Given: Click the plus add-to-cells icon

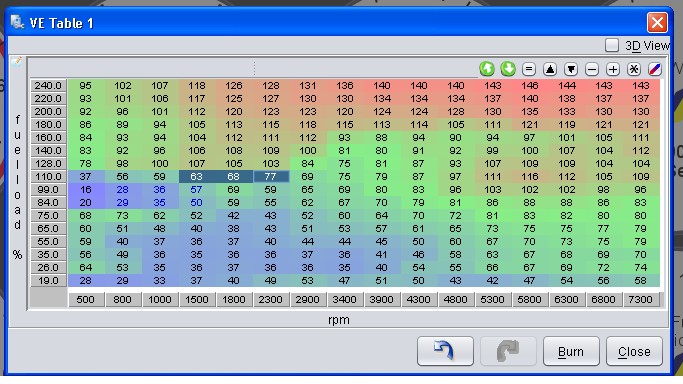Looking at the screenshot, I should tap(613, 69).
